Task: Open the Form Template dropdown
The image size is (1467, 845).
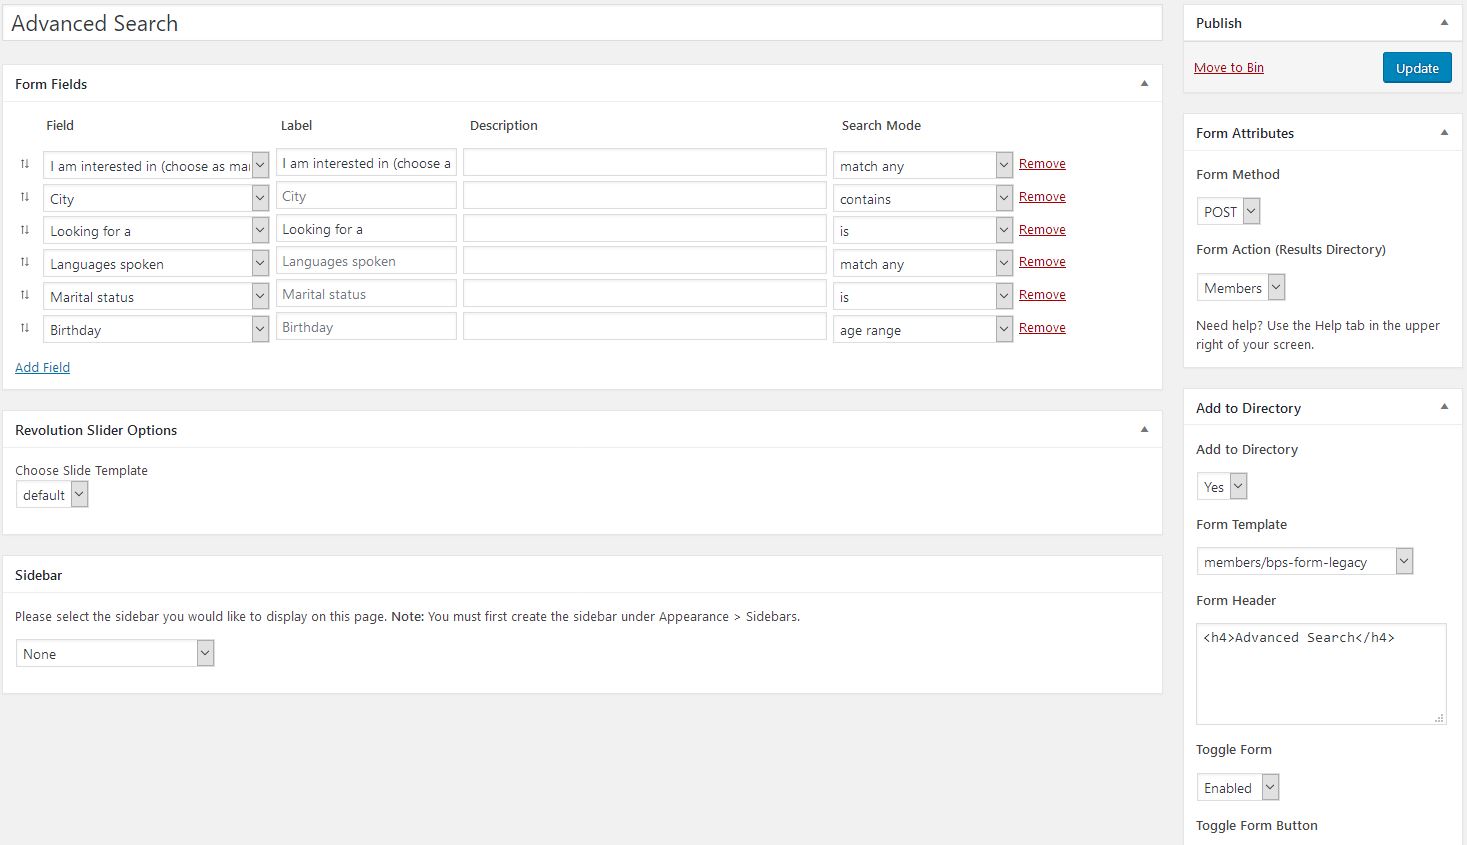Action: point(1305,561)
